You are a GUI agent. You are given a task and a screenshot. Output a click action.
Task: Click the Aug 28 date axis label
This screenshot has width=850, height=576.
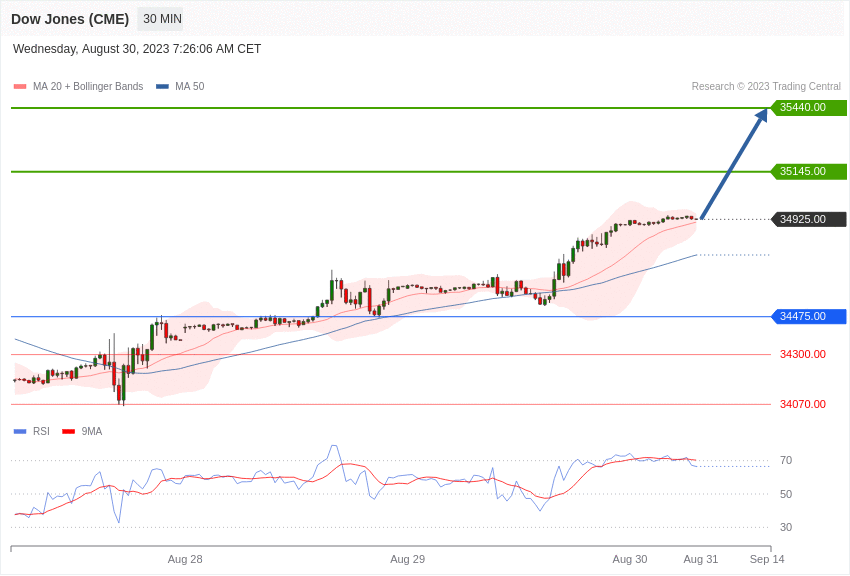pyautogui.click(x=185, y=560)
